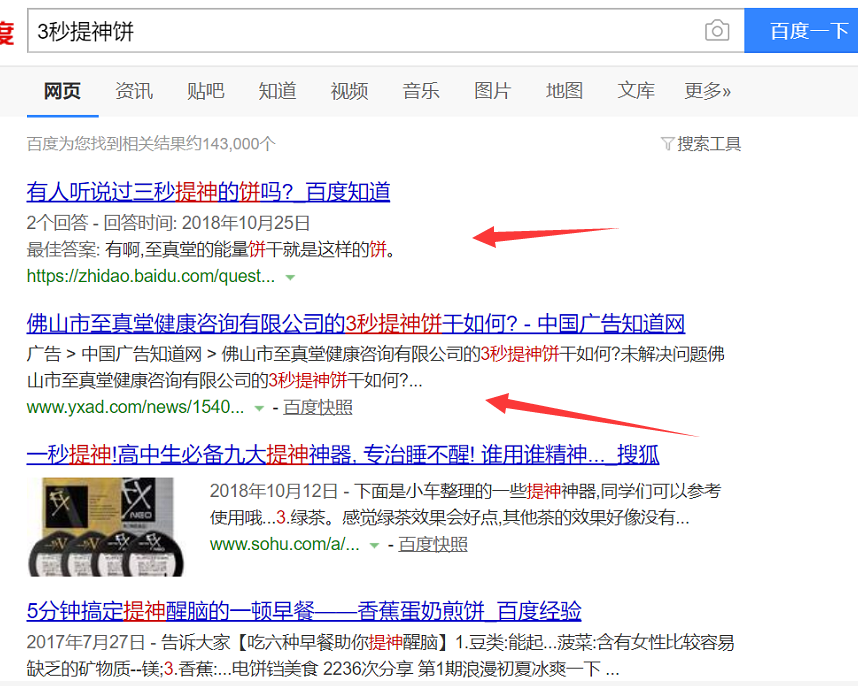Image resolution: width=858 pixels, height=686 pixels.
Task: Switch to the 知道 tab
Action: click(x=277, y=91)
